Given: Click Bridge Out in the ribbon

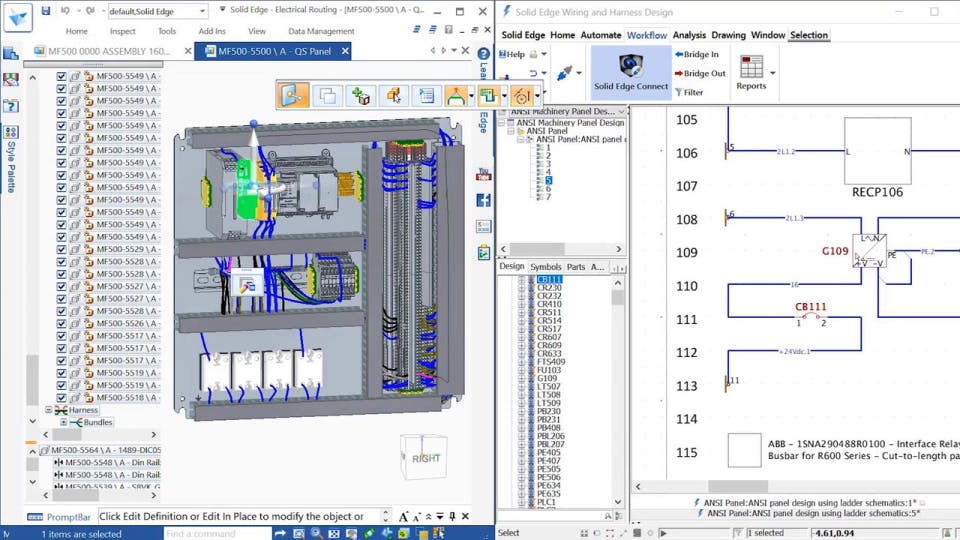Looking at the screenshot, I should [700, 73].
